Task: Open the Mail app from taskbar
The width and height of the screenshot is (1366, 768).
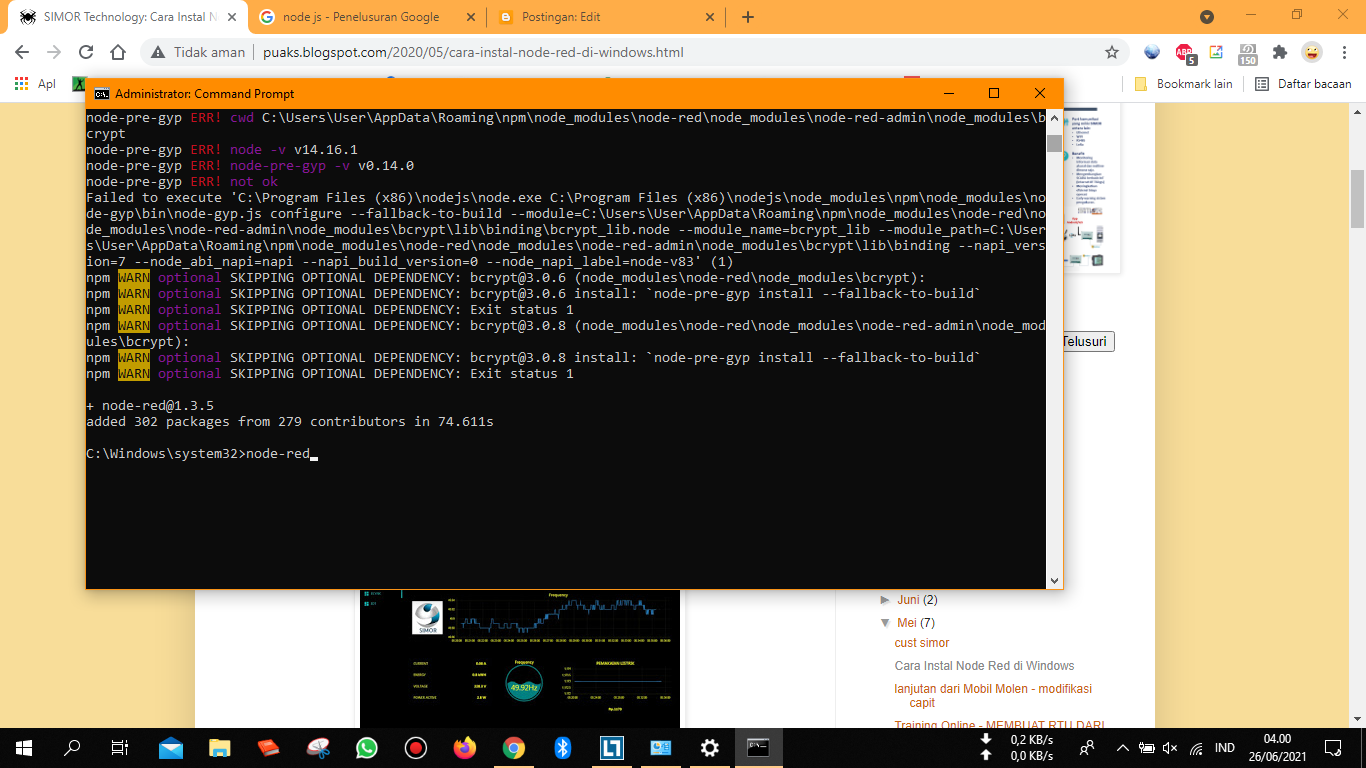Action: (x=171, y=747)
